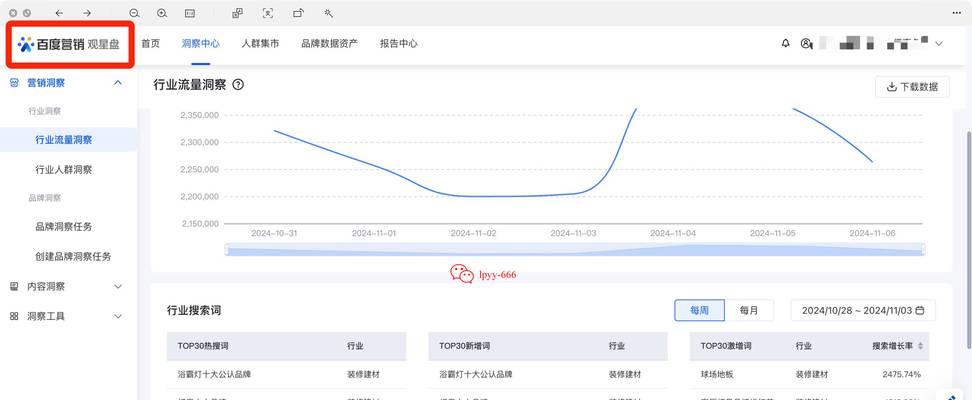Click the TOP30激增词 column header
This screenshot has width=972, height=400.
tap(726, 346)
